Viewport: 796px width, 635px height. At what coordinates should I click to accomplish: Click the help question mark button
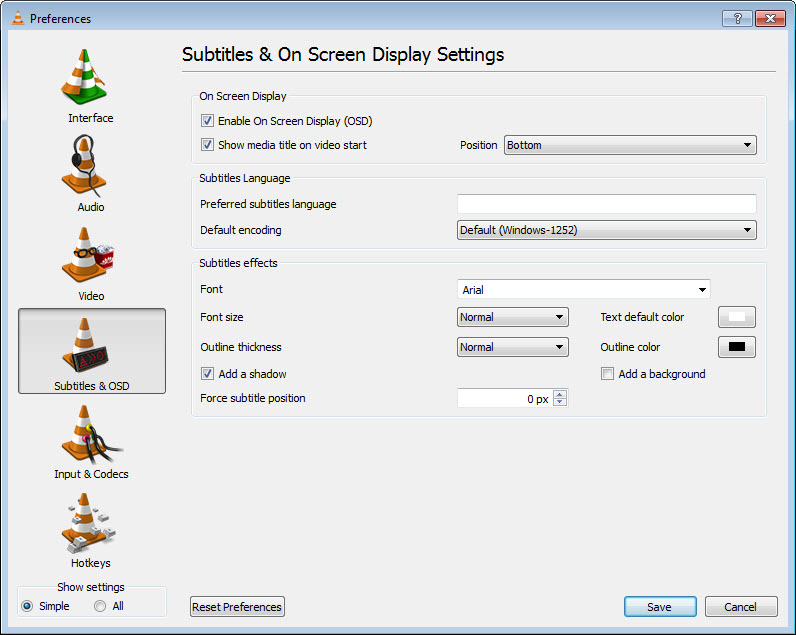click(x=736, y=18)
